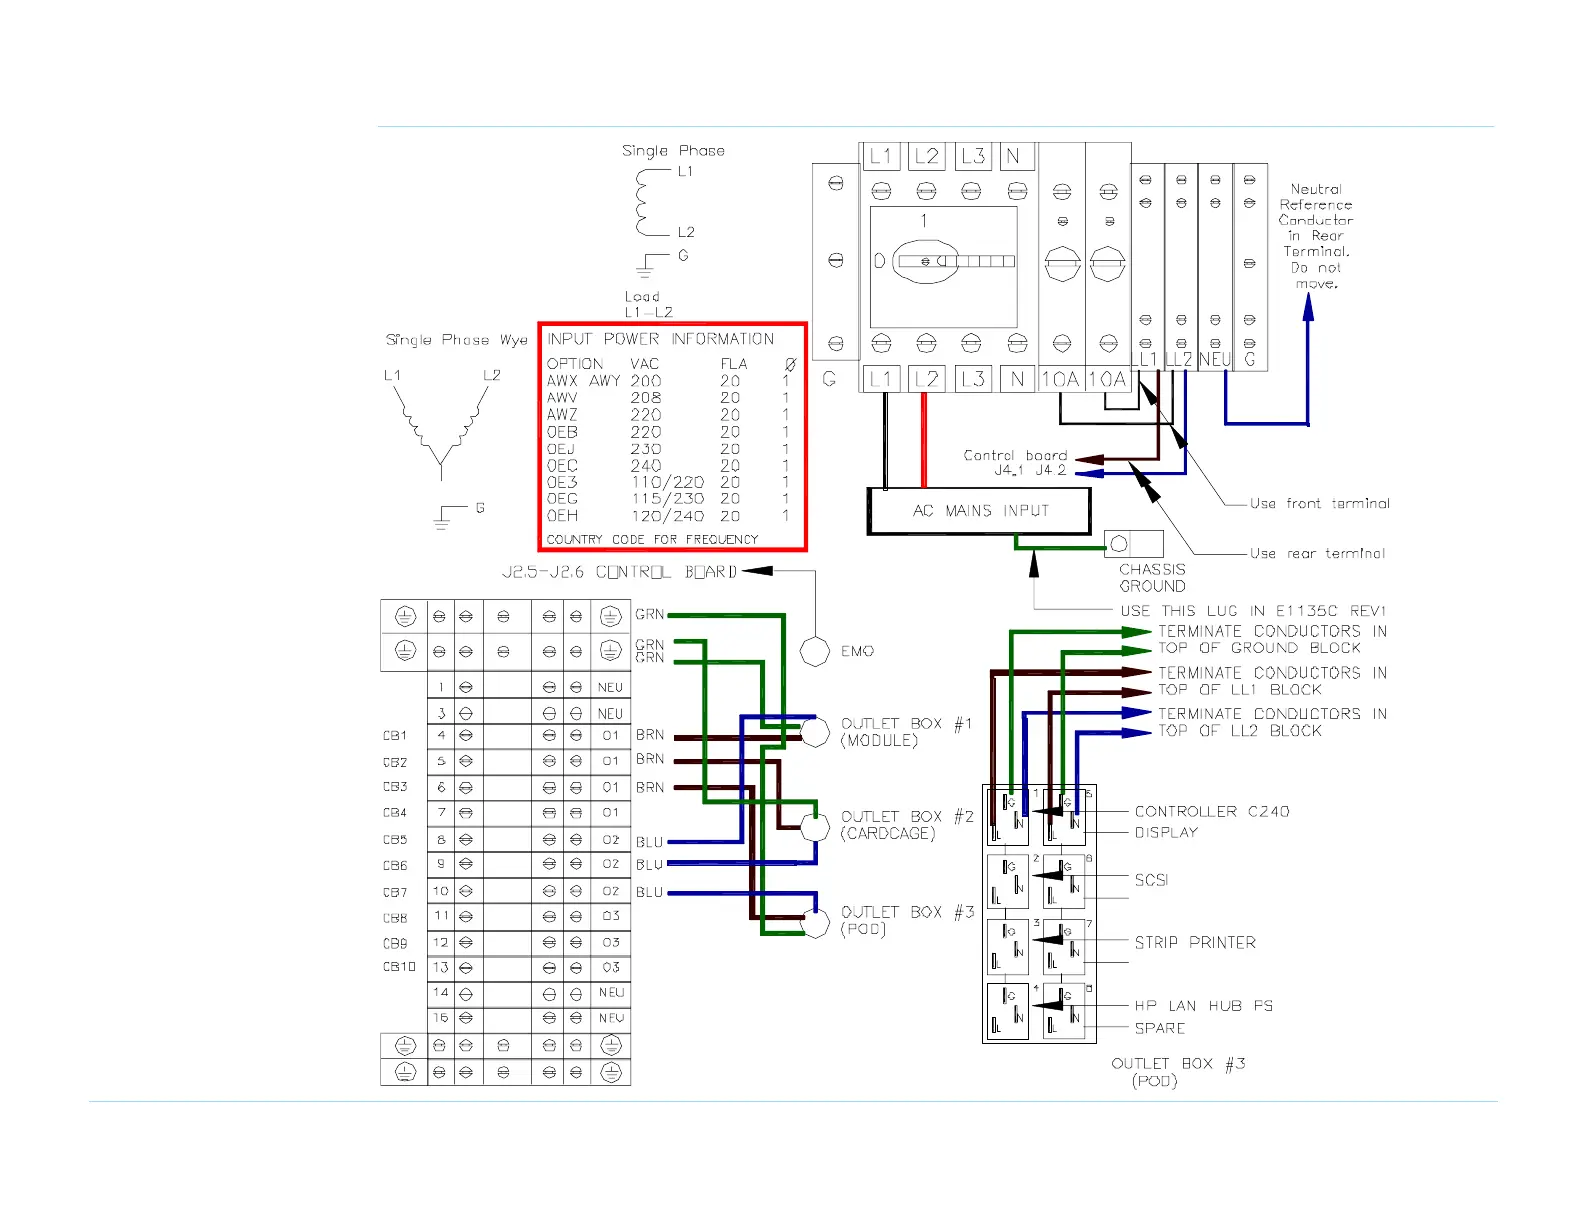Select the OEG 115/230 row
1584x1224 pixels.
[x=669, y=499]
